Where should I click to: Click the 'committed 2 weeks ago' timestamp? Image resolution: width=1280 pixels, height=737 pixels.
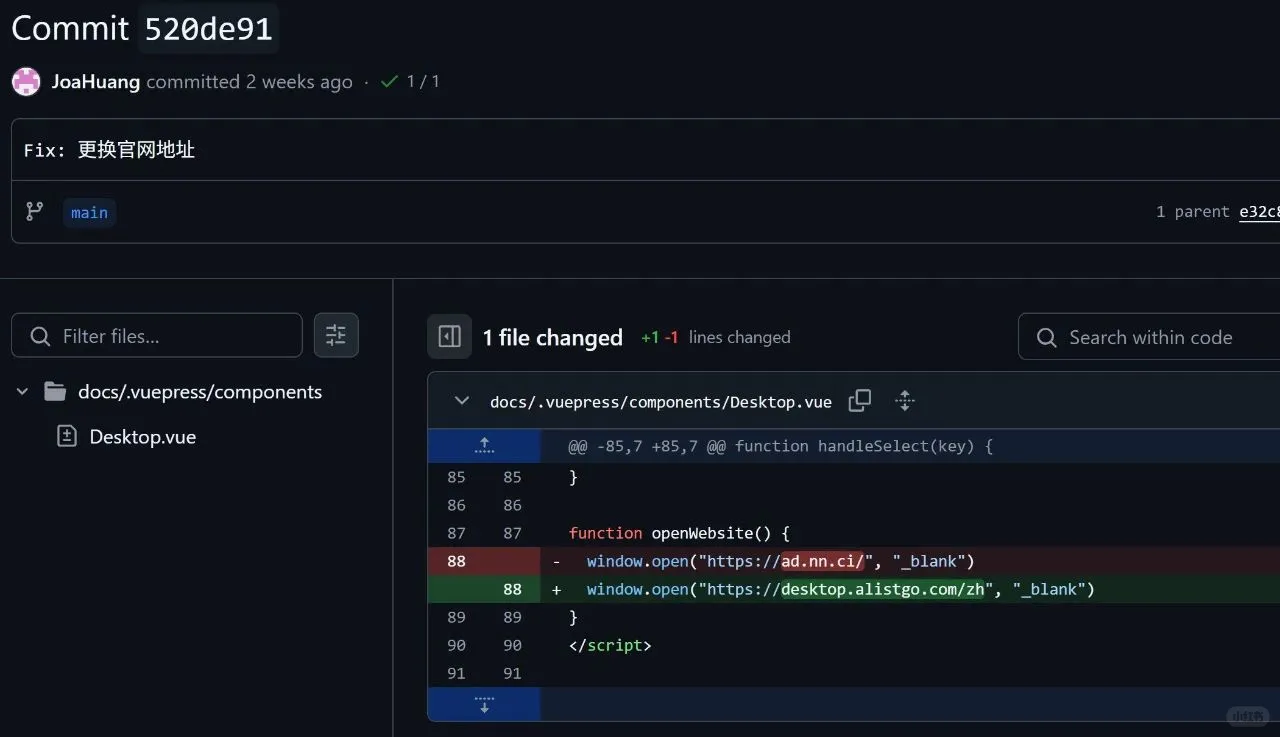[x=249, y=82]
